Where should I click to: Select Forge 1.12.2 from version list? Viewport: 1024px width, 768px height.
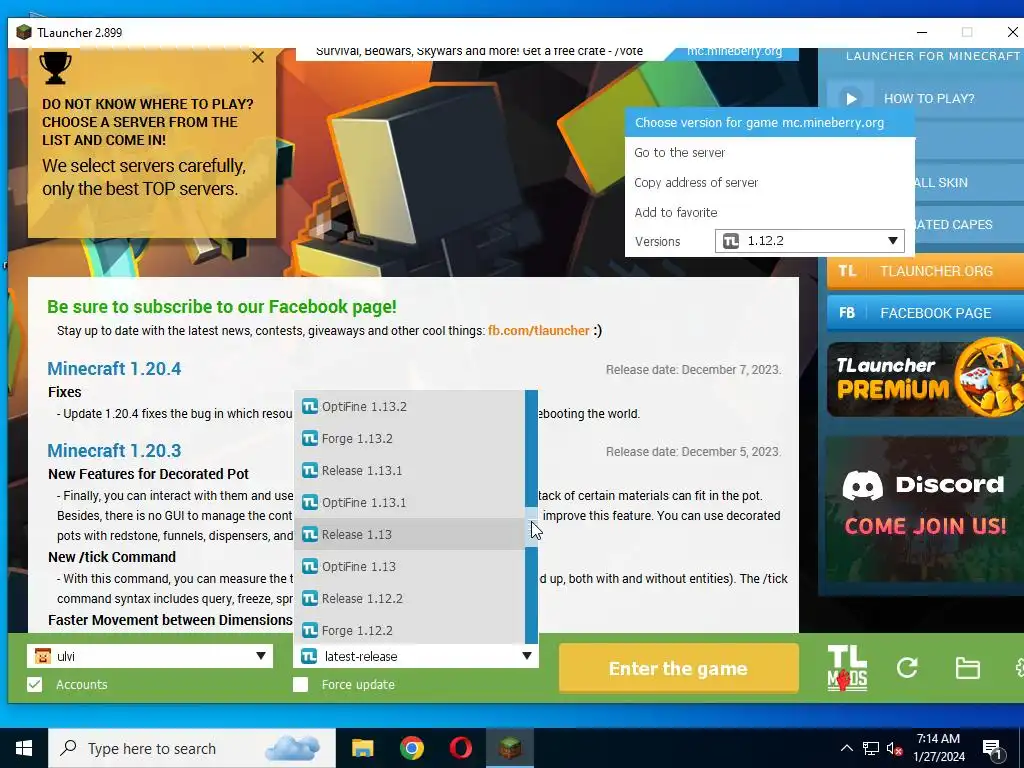coord(409,630)
